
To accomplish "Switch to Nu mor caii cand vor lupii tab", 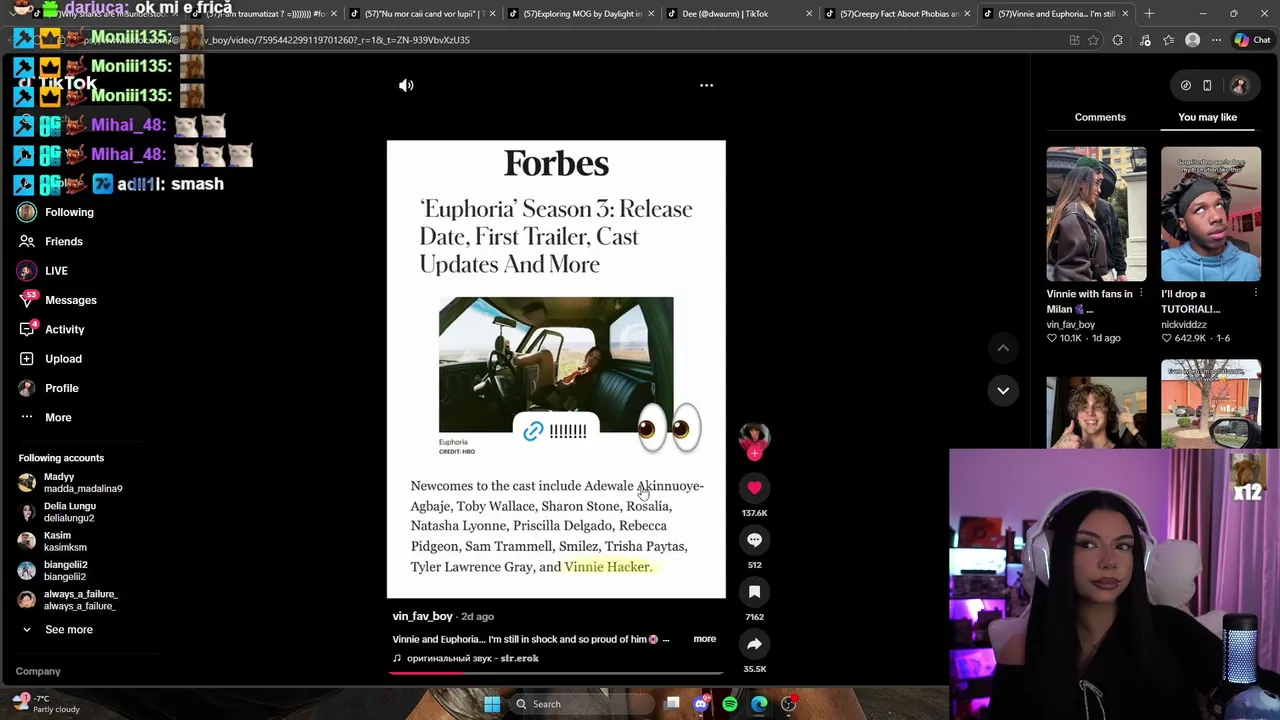I will [x=423, y=14].
